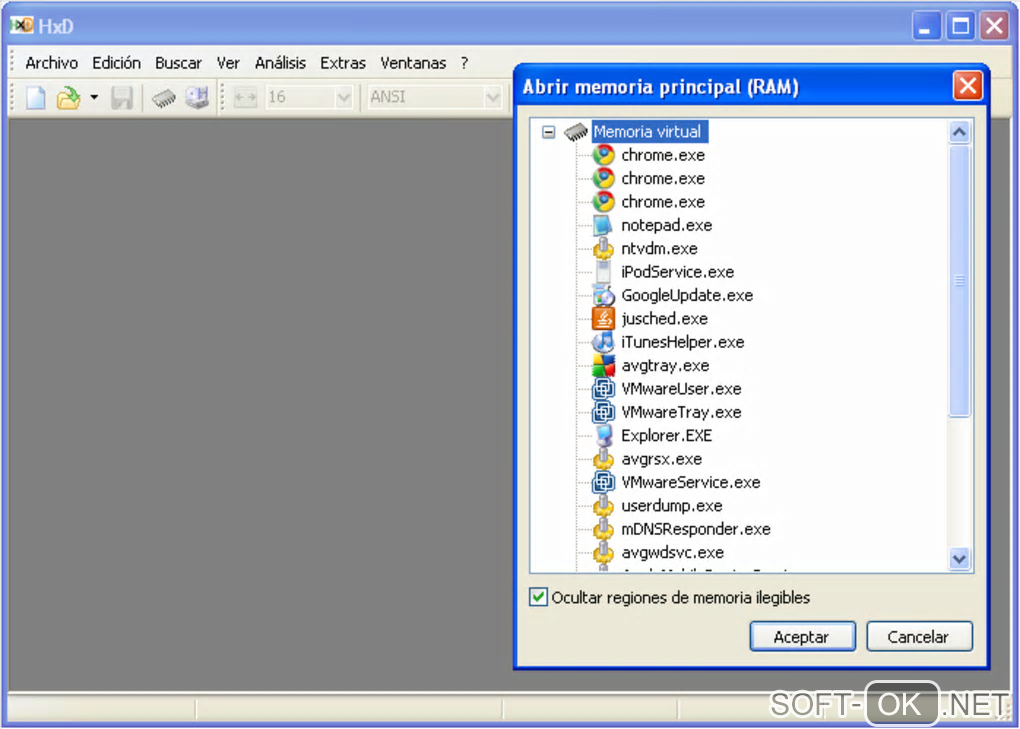Click the Explorer.EXE computer icon

pyautogui.click(x=604, y=435)
